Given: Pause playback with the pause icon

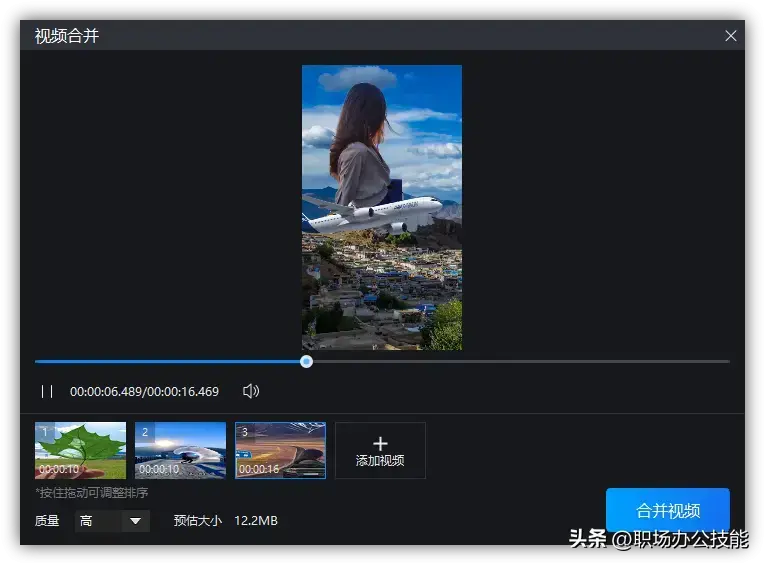Looking at the screenshot, I should tap(47, 391).
